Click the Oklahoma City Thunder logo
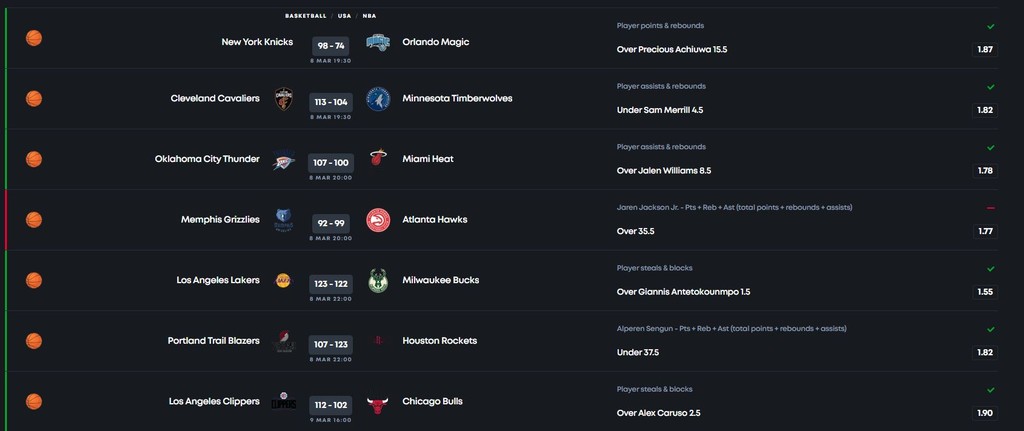 pos(283,160)
